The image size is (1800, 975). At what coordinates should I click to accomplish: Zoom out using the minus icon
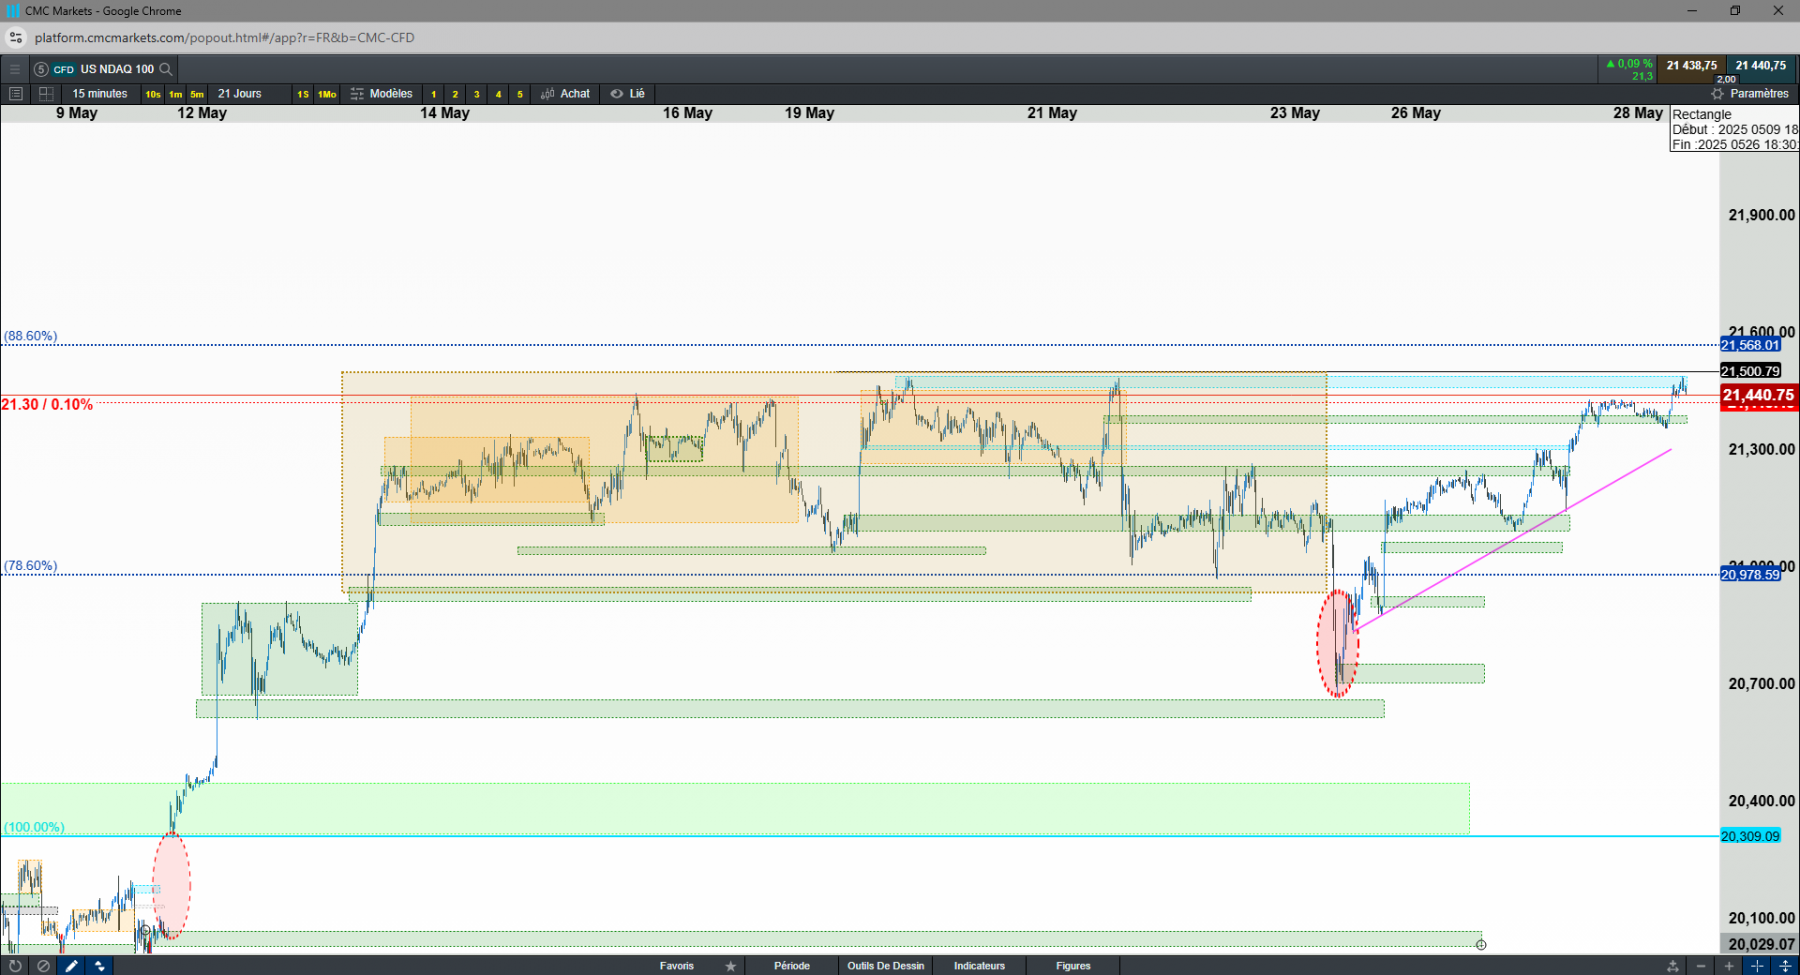1700,966
